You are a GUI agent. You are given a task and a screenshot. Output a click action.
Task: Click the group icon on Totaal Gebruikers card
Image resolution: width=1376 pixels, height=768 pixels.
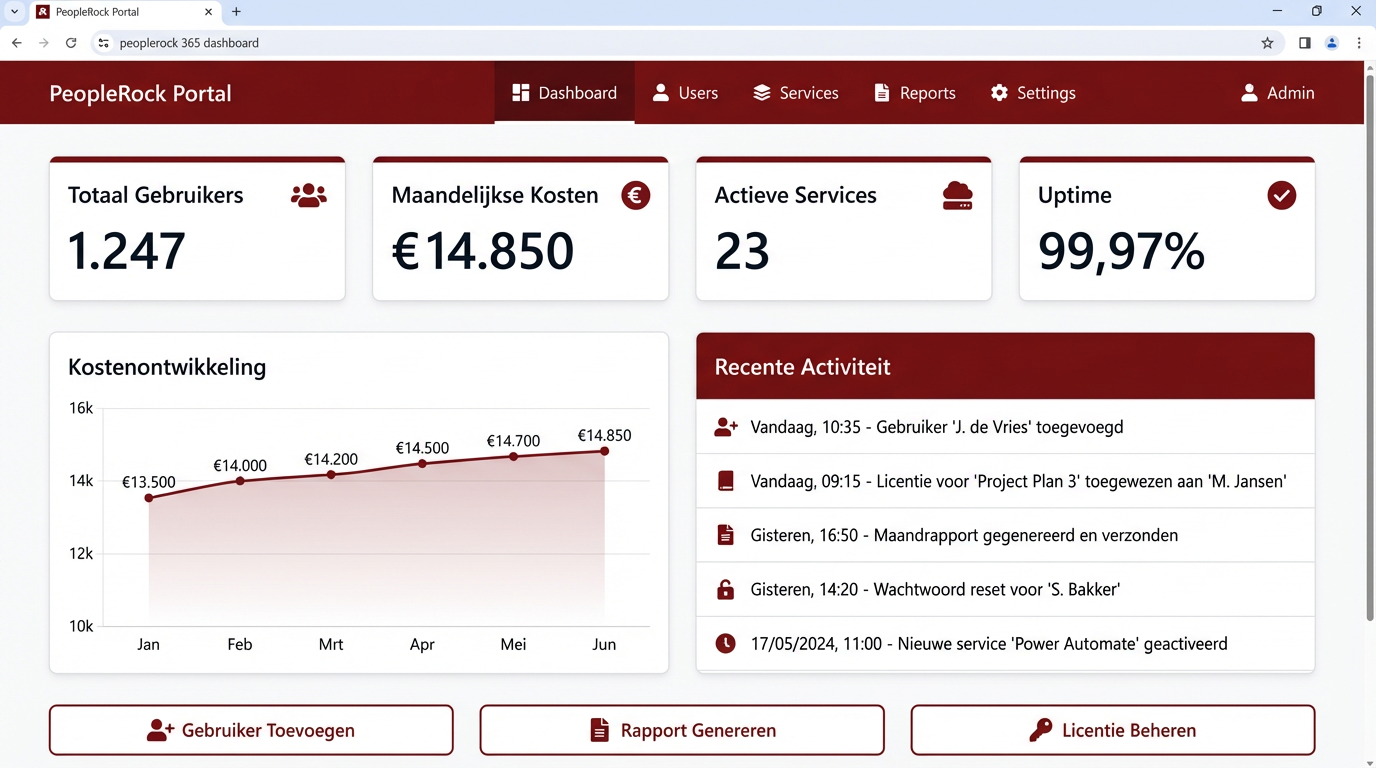tap(308, 195)
